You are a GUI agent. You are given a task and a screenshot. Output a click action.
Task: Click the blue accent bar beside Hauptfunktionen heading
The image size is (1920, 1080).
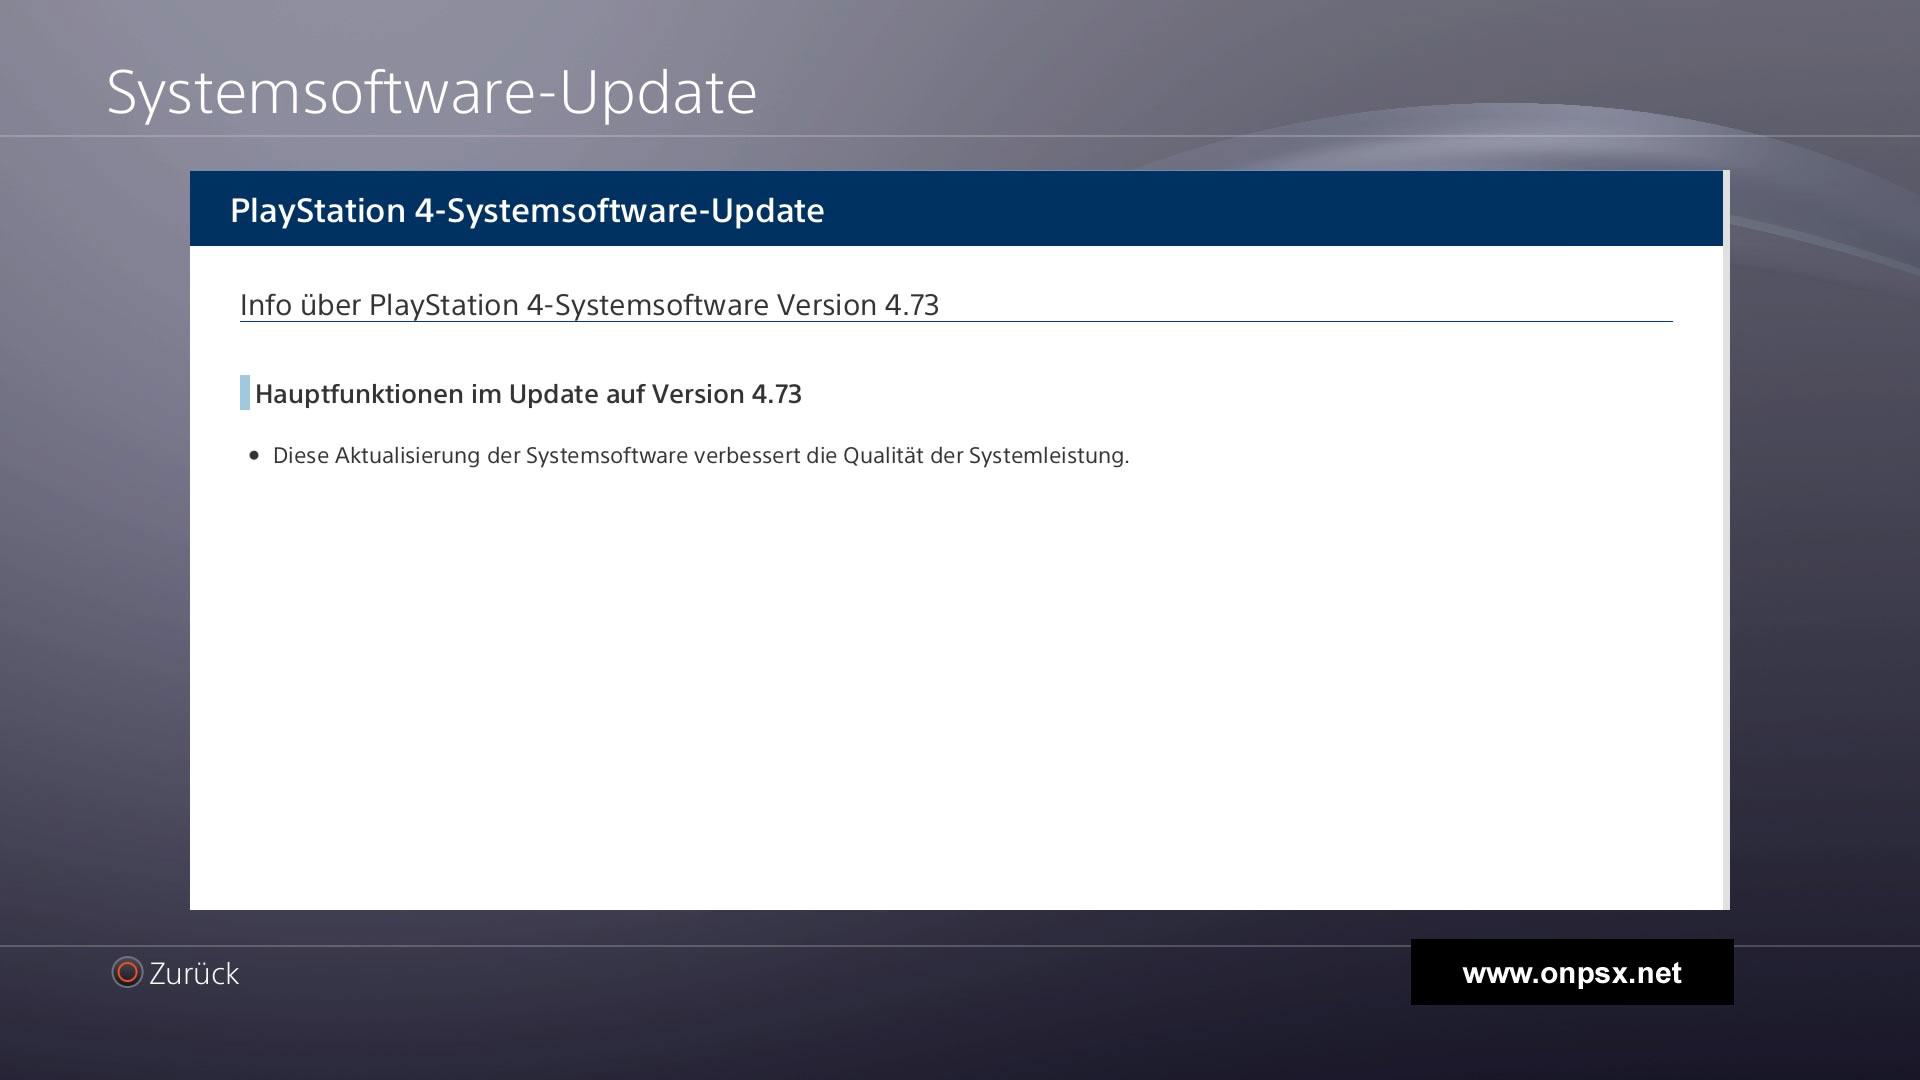(x=244, y=394)
